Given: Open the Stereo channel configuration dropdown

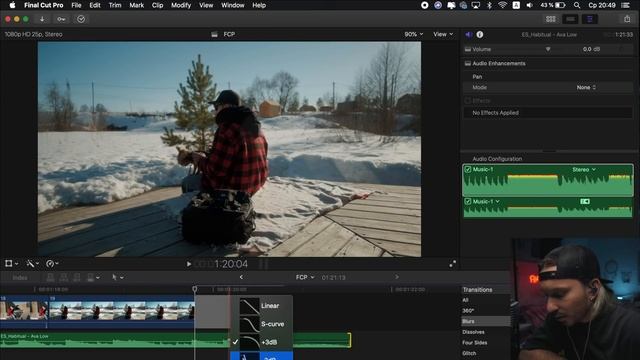Looking at the screenshot, I should [x=584, y=169].
